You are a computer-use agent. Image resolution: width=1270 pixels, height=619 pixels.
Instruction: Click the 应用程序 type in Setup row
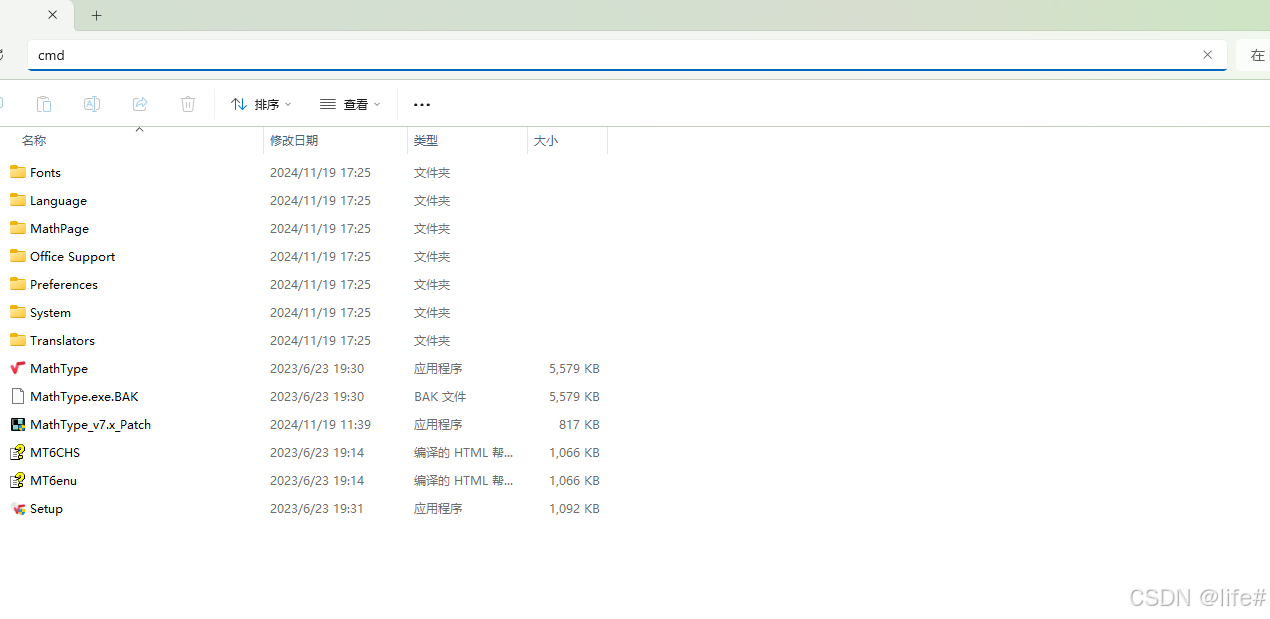[x=438, y=509]
